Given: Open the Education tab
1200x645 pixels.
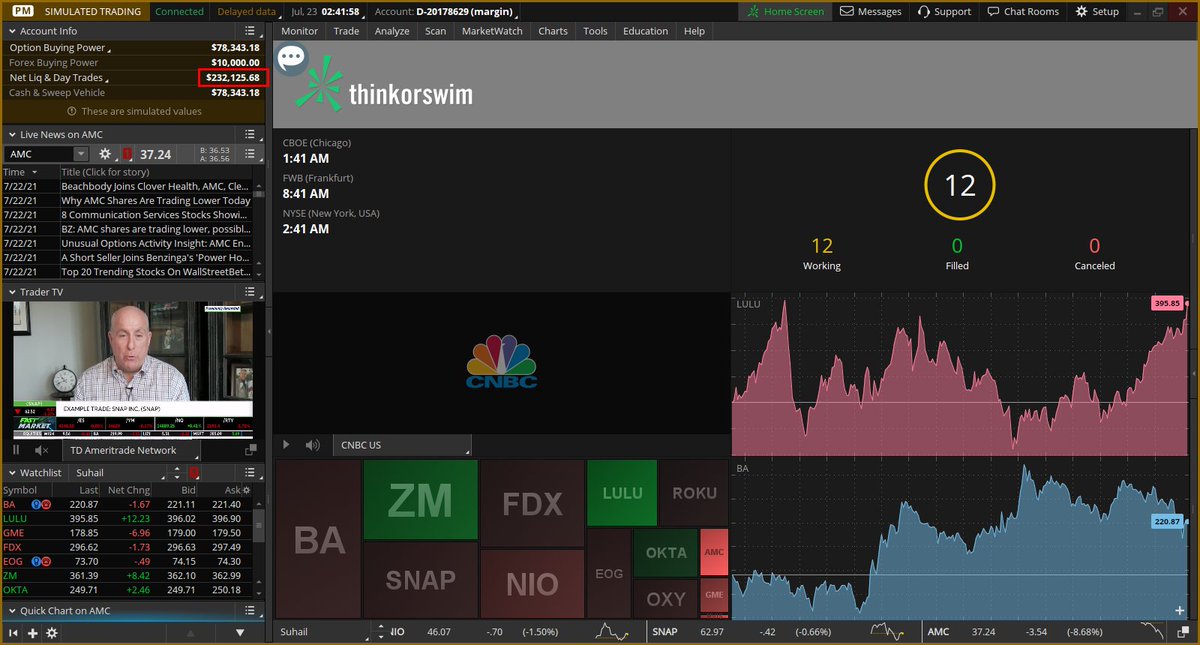Looking at the screenshot, I should pyautogui.click(x=645, y=31).
